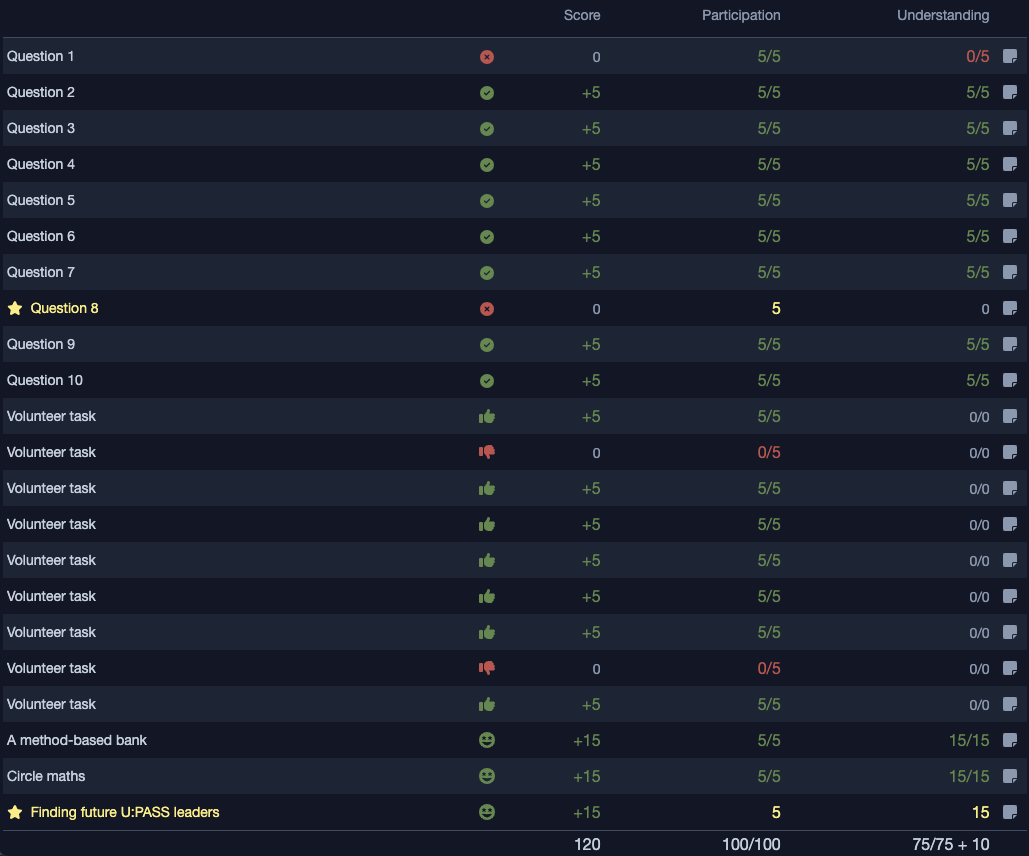The width and height of the screenshot is (1029, 856).
Task: Open the comment icon for Question 1
Action: (x=1009, y=57)
